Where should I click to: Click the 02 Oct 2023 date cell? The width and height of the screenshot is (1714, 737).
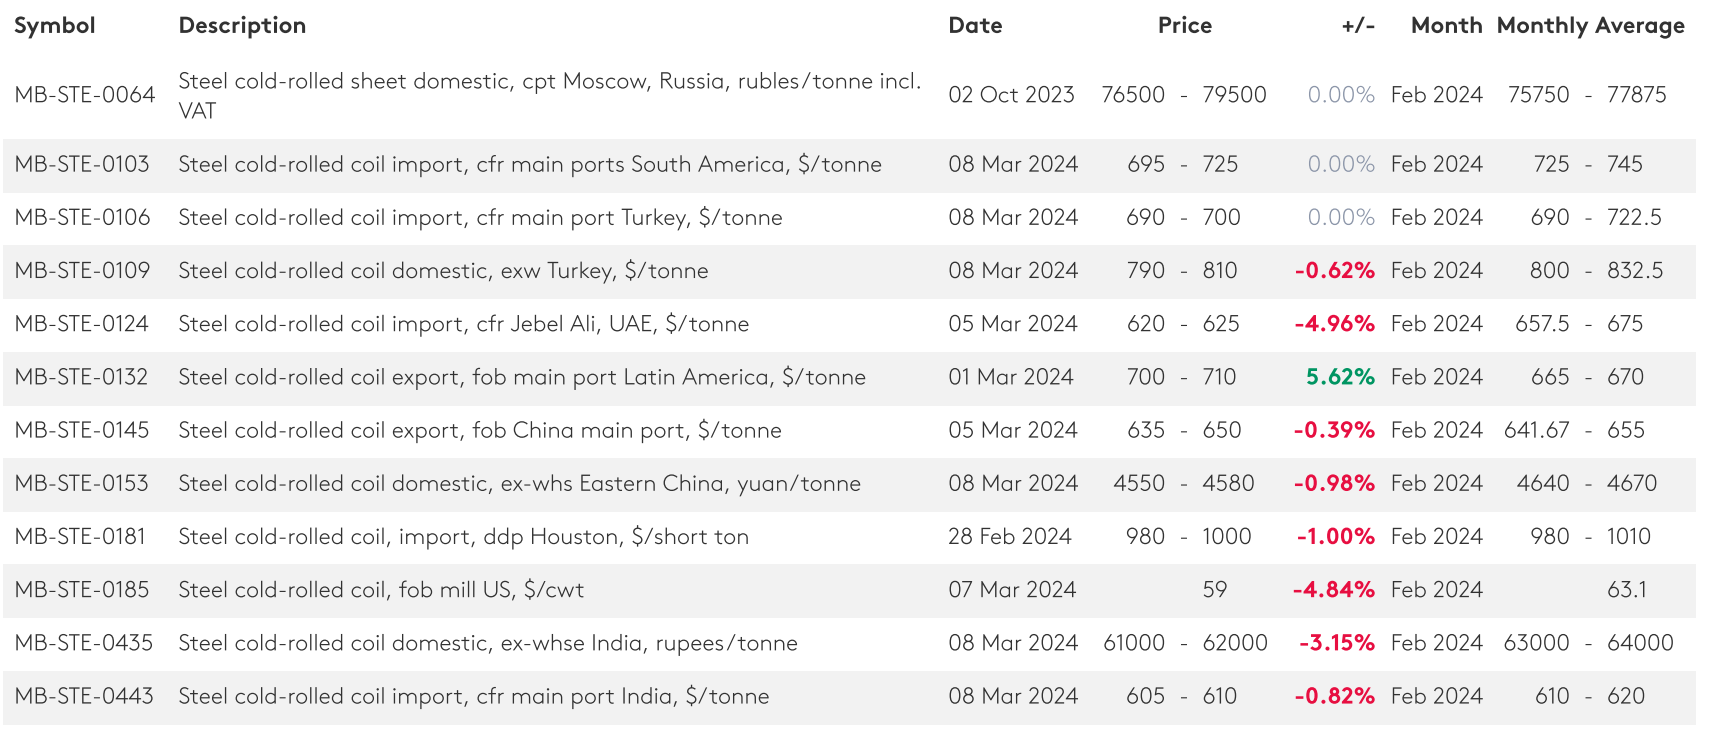[1011, 95]
